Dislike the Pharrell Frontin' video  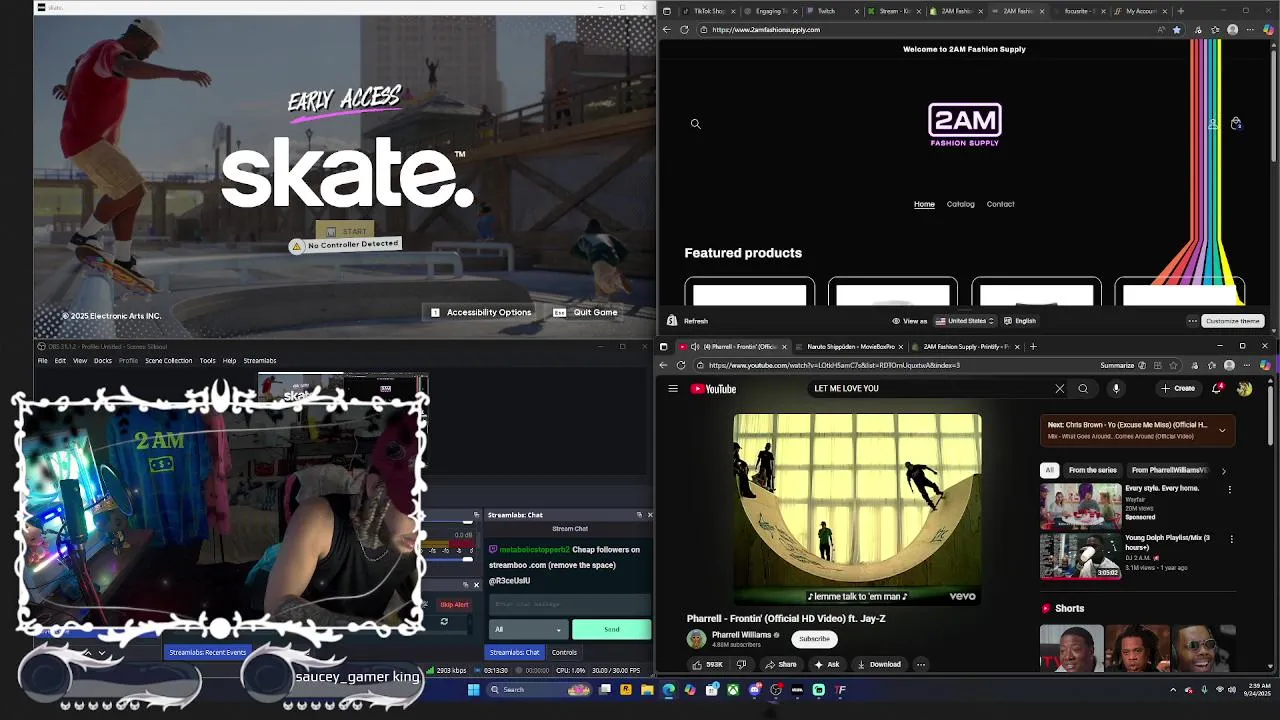tap(741, 665)
